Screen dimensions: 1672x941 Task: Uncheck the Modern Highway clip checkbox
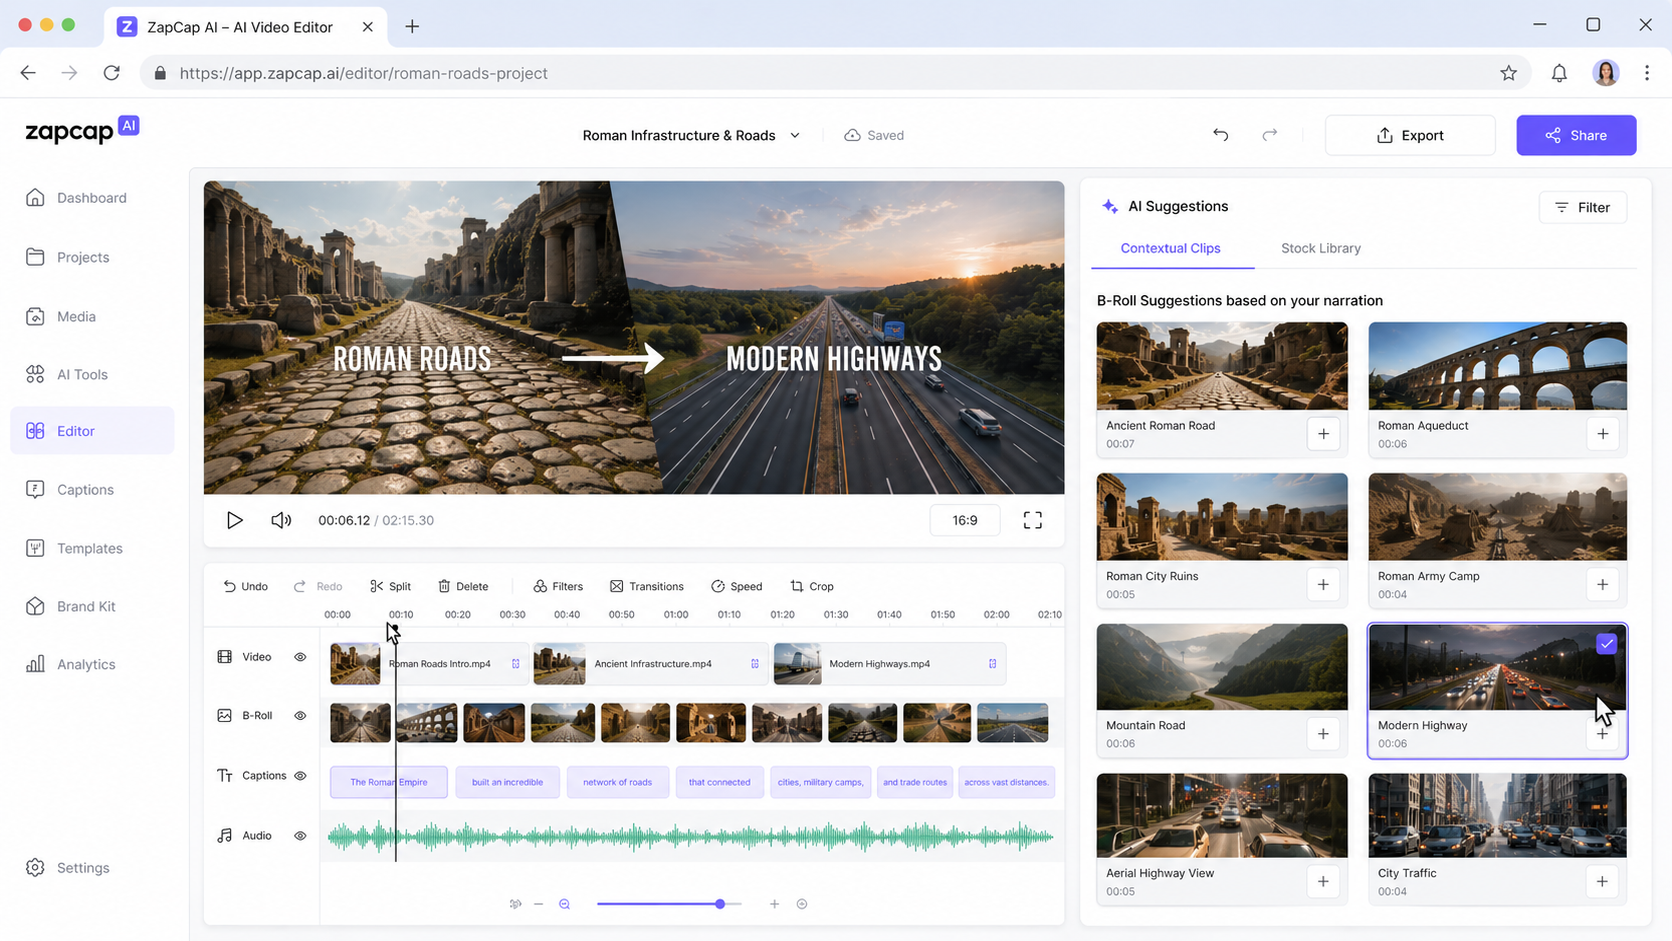tap(1606, 644)
